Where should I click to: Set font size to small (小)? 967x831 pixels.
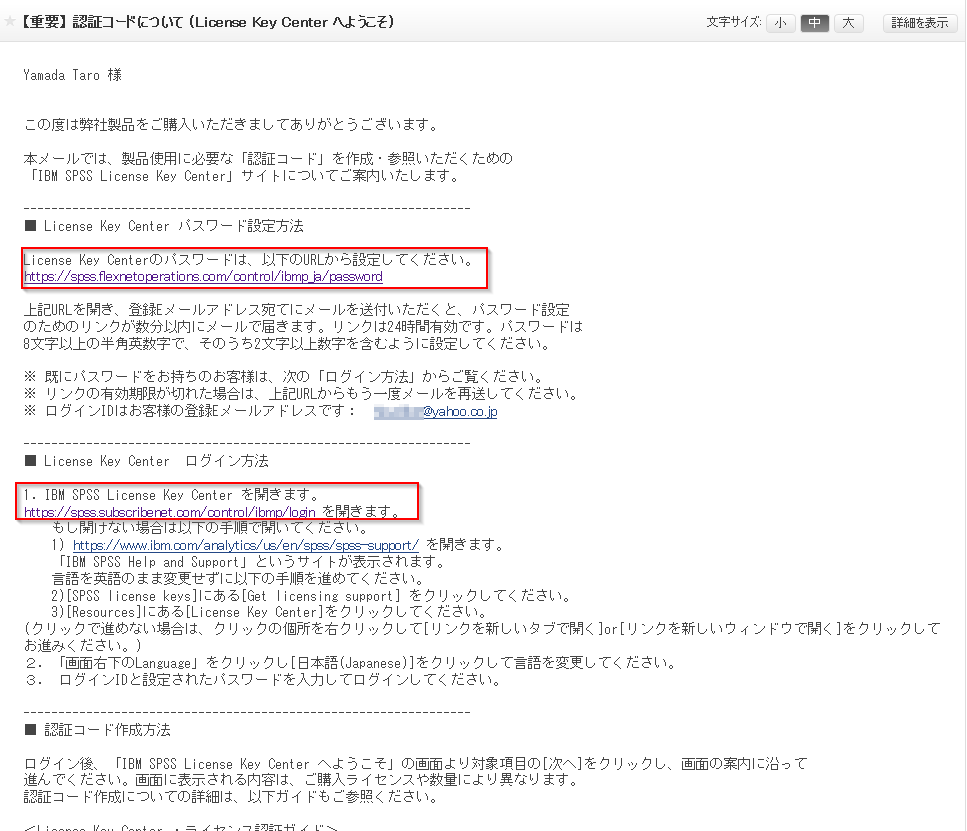pos(781,23)
